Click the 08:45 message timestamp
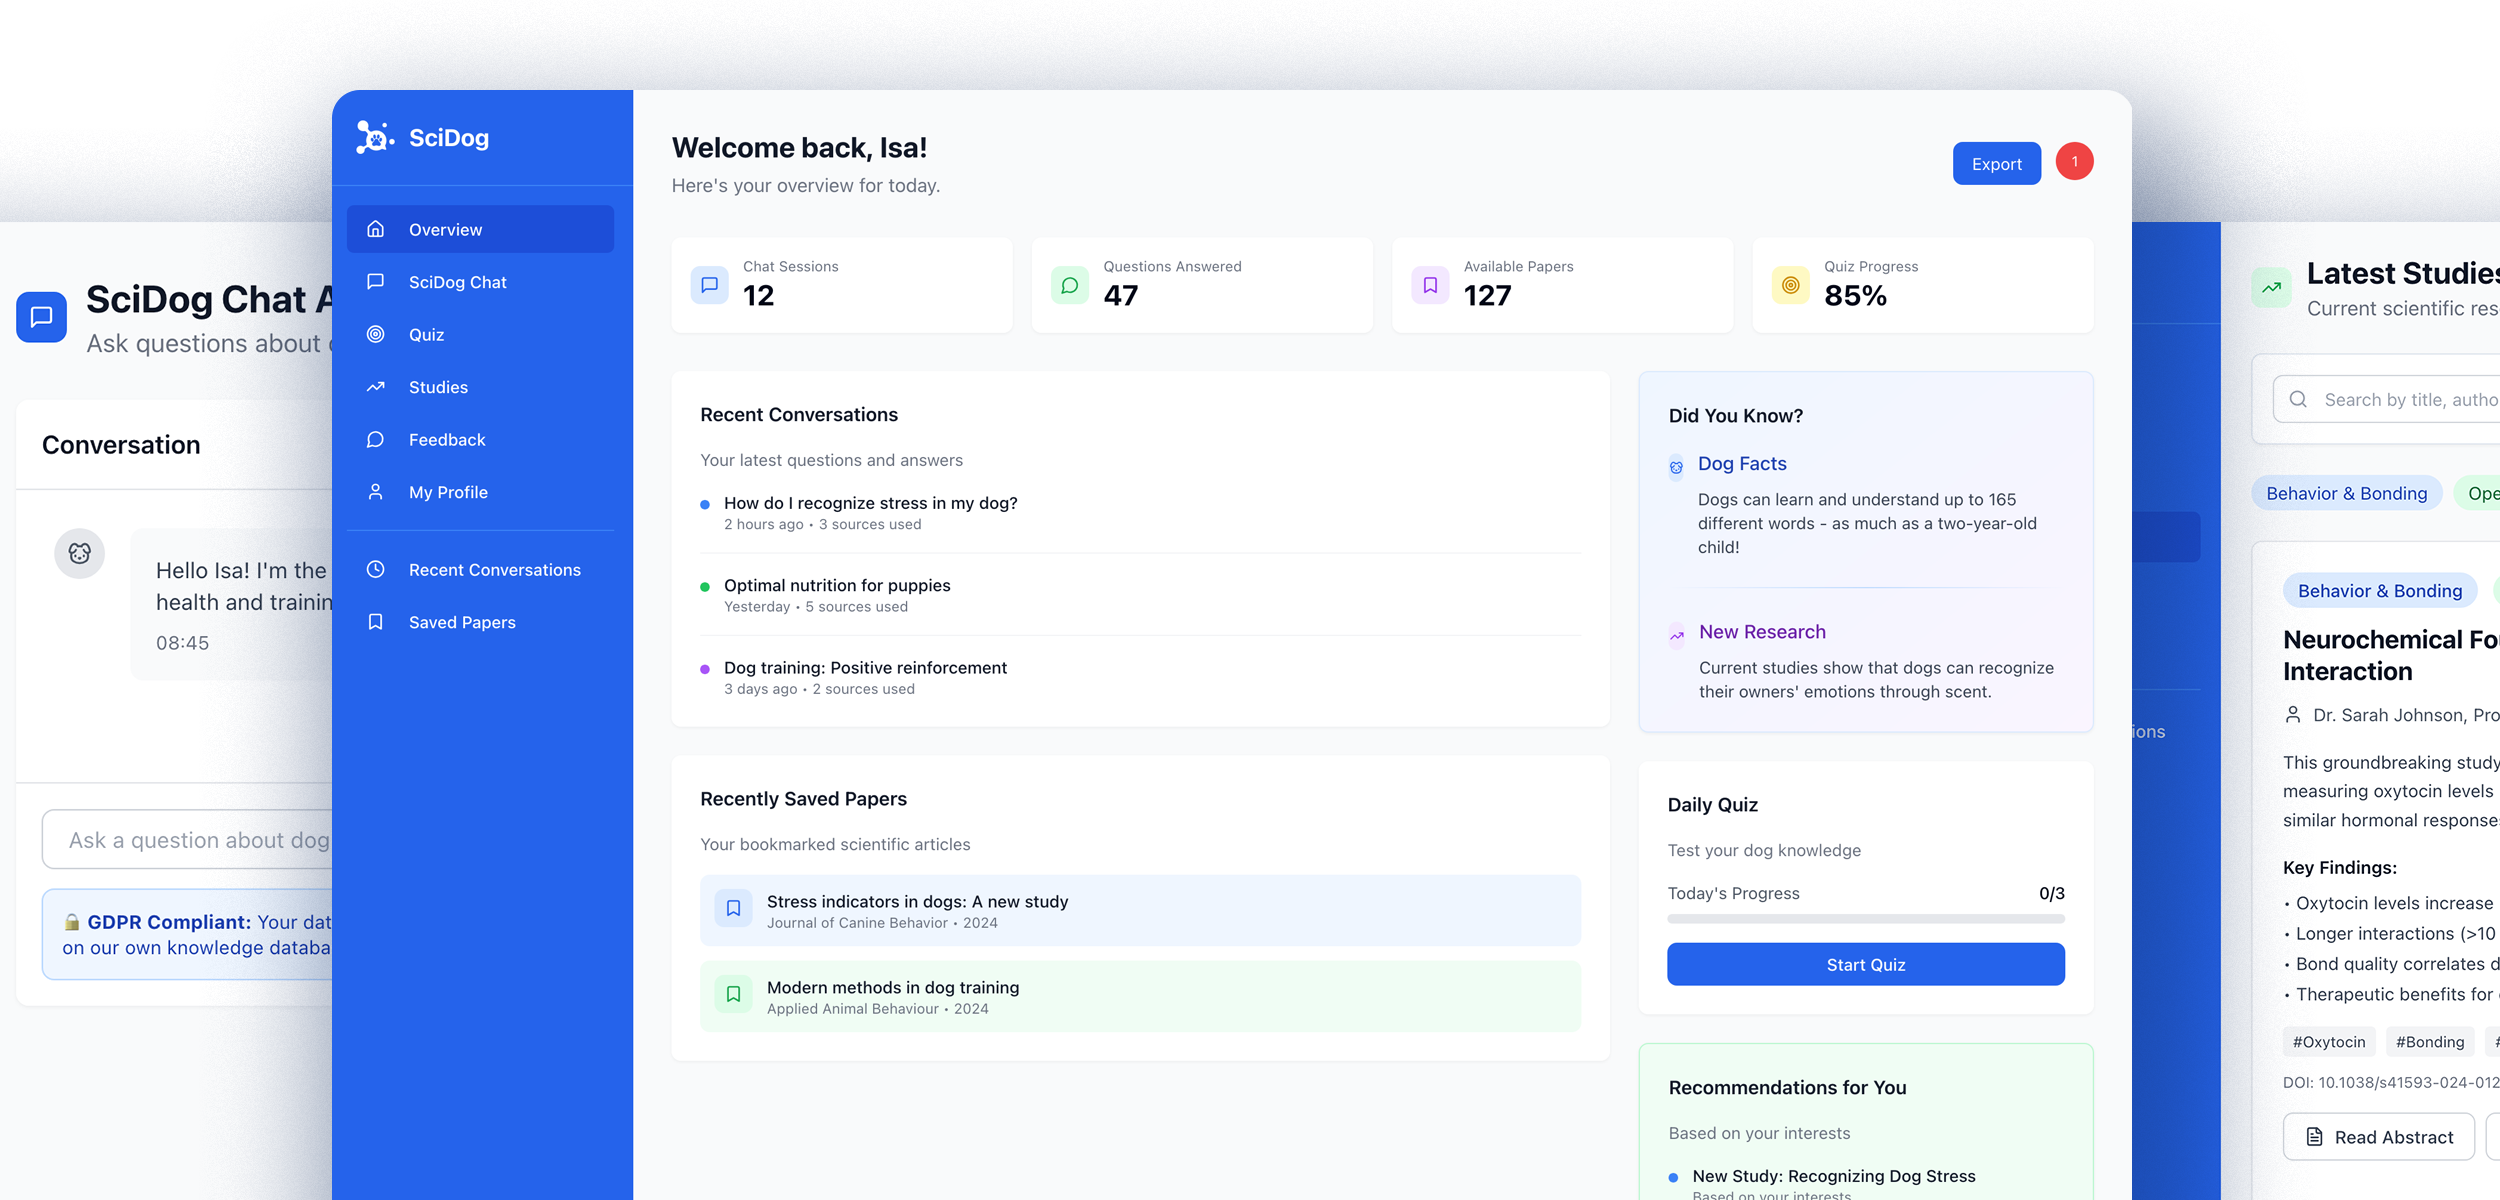Viewport: 2500px width, 1200px height. click(x=182, y=643)
